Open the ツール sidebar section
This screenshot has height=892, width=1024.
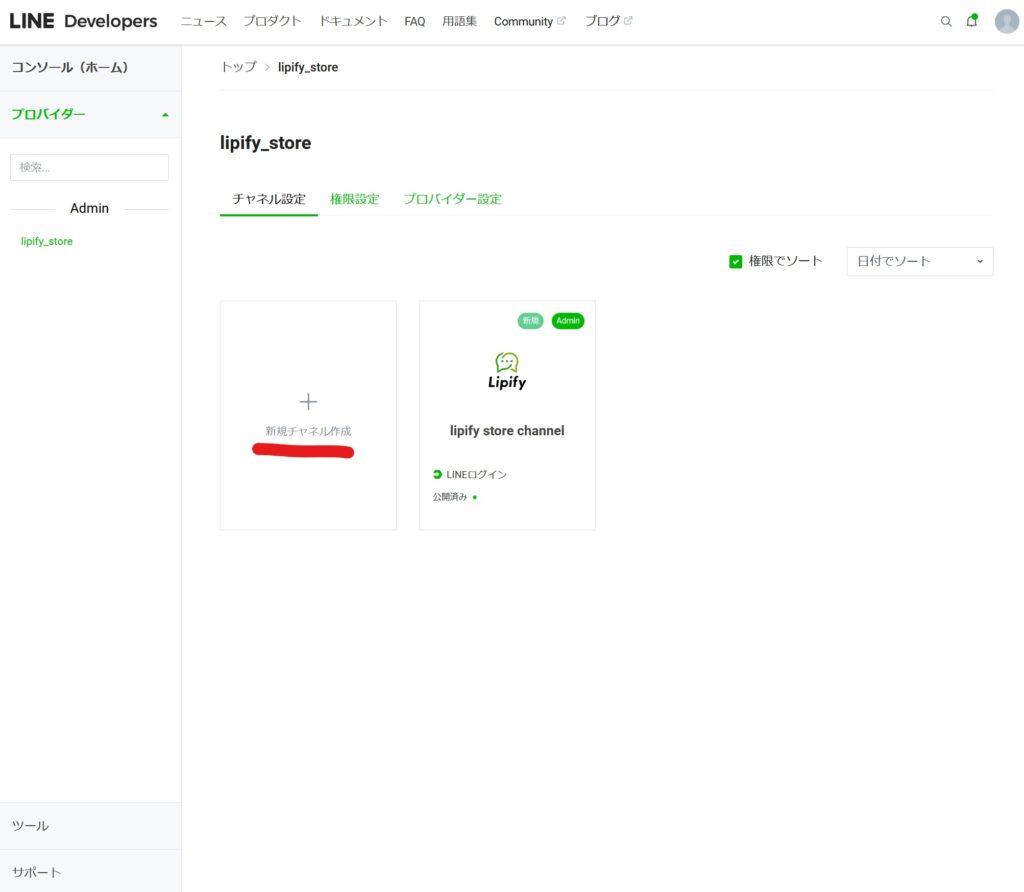(90, 826)
